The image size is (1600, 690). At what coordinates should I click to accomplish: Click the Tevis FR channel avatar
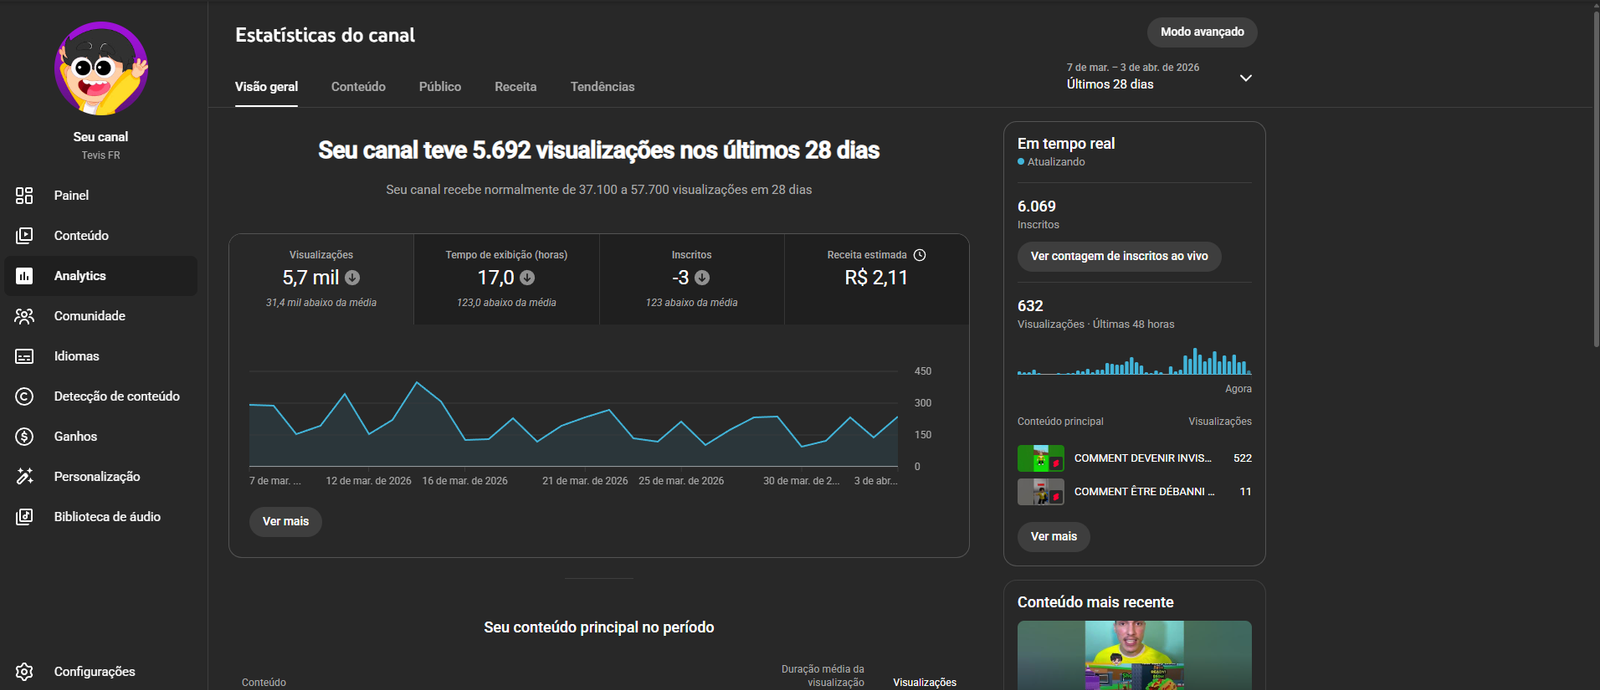(x=101, y=69)
